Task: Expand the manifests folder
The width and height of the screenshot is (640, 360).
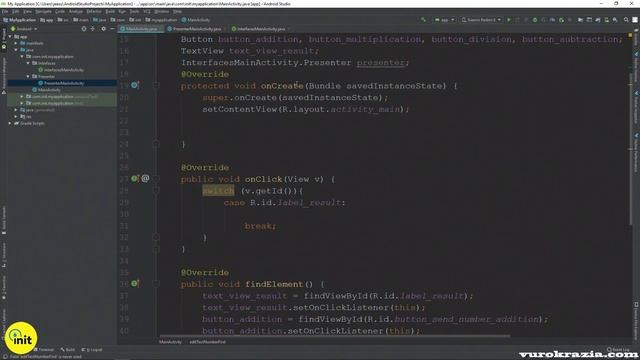Action: click(16, 43)
